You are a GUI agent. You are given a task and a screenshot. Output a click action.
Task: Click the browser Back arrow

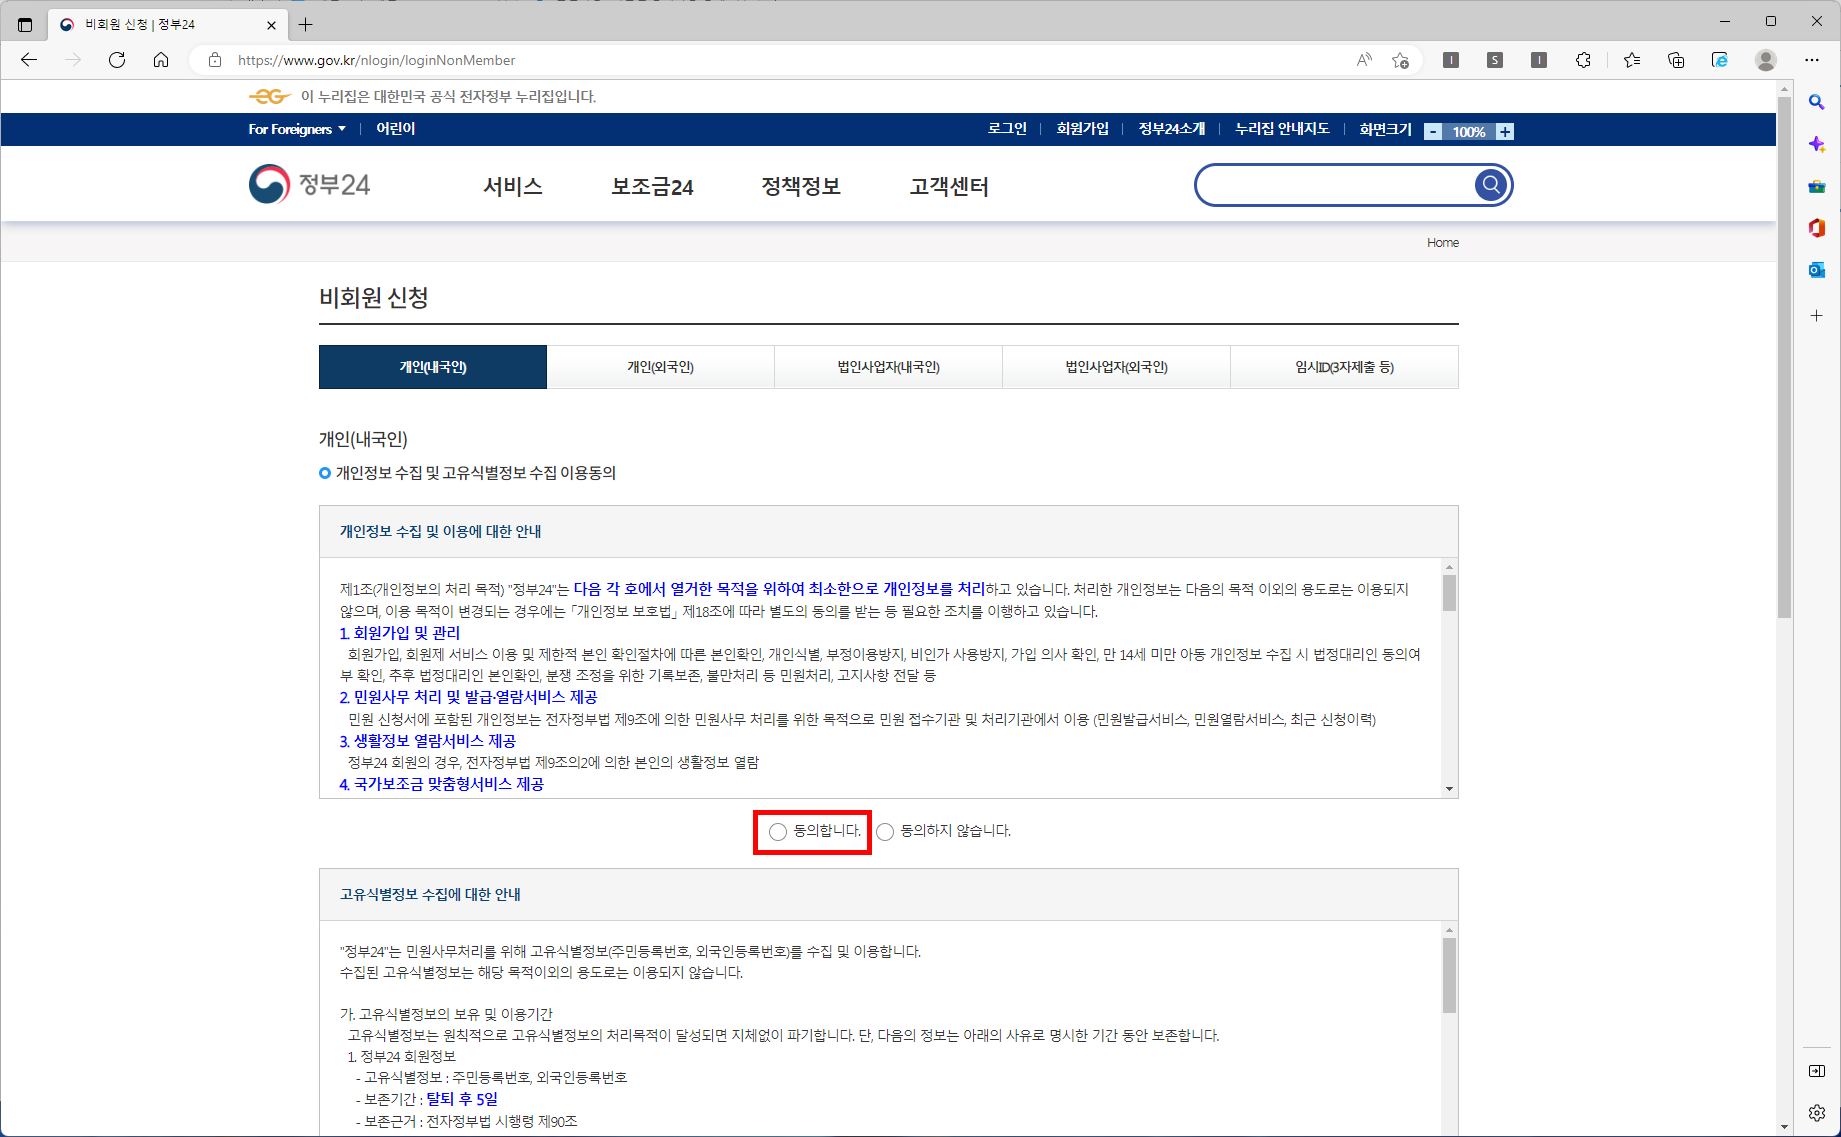pos(29,60)
